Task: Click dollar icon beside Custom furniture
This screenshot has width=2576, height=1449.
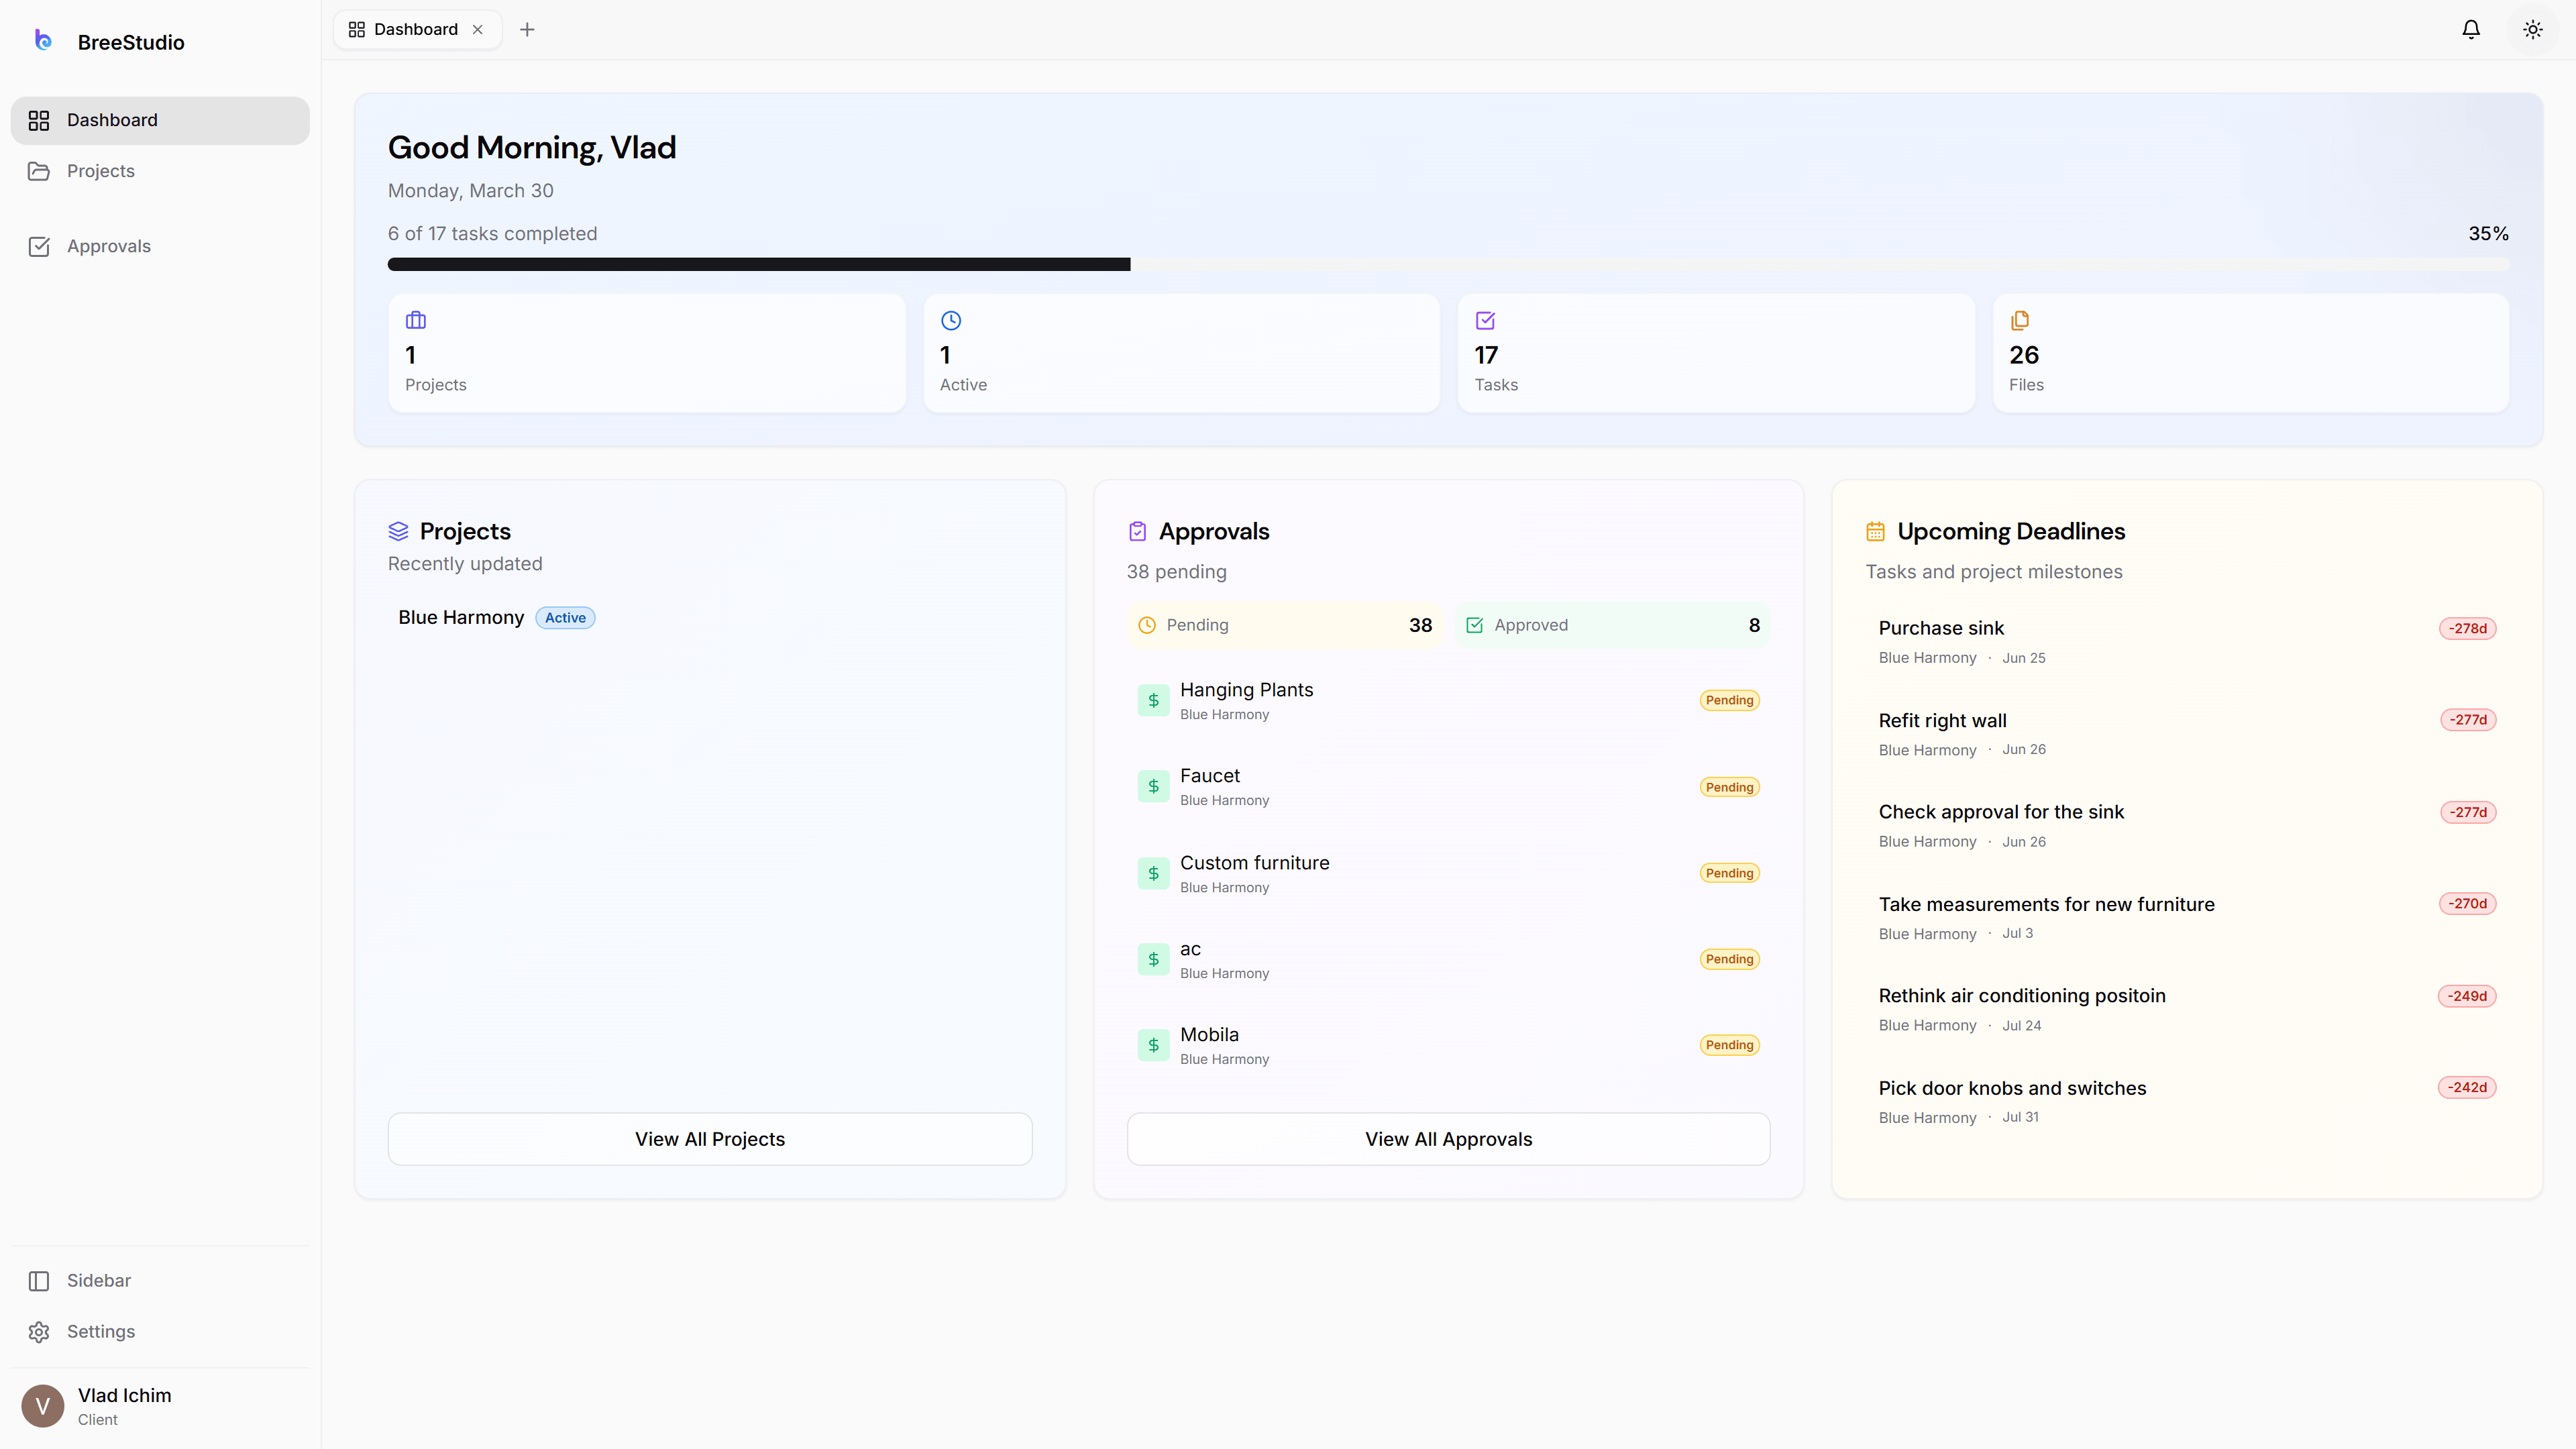Action: (1153, 873)
